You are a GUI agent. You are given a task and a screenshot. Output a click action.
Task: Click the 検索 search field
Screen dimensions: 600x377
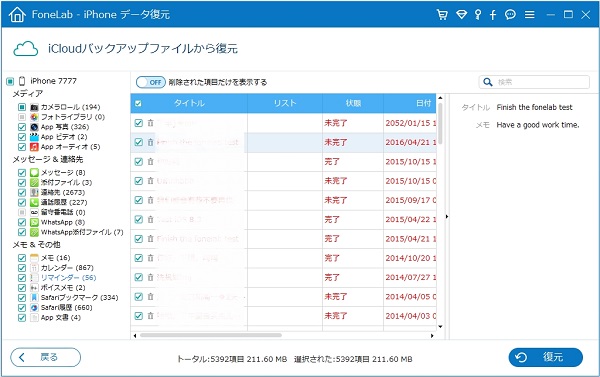click(534, 82)
